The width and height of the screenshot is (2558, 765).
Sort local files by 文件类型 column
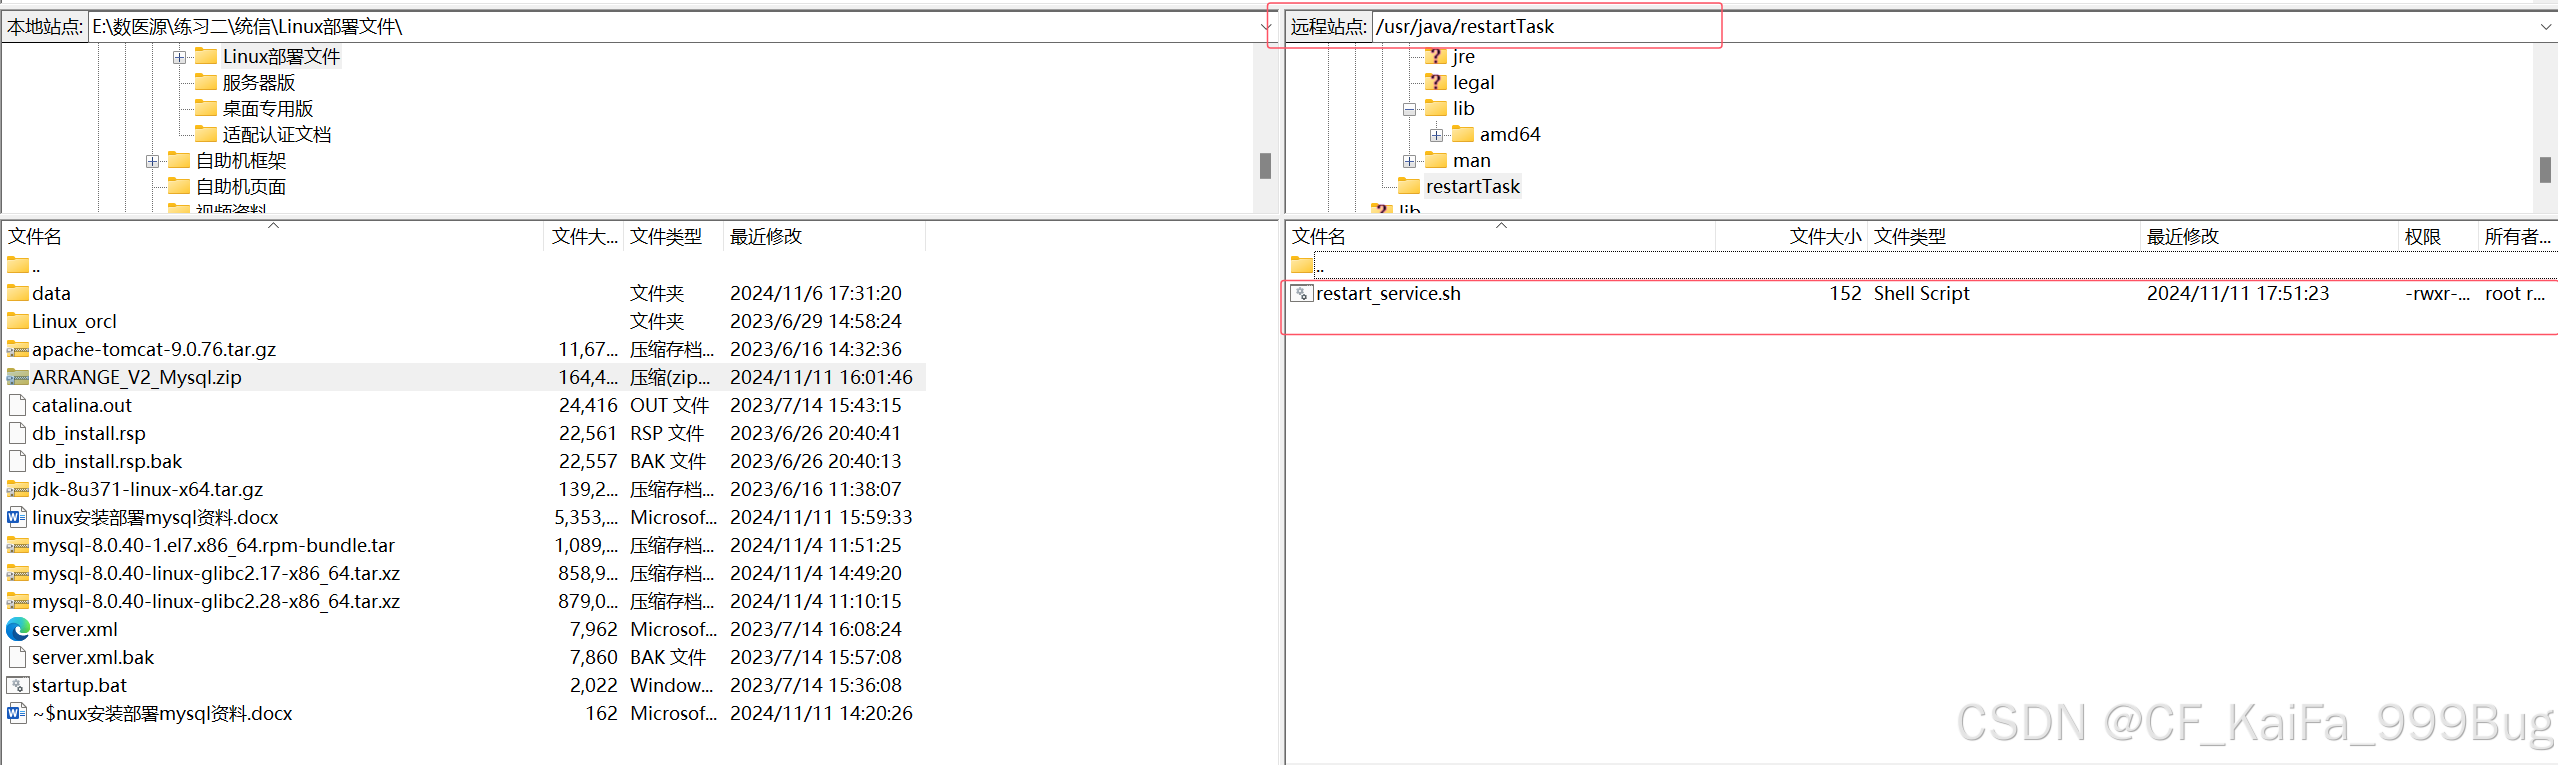click(673, 236)
